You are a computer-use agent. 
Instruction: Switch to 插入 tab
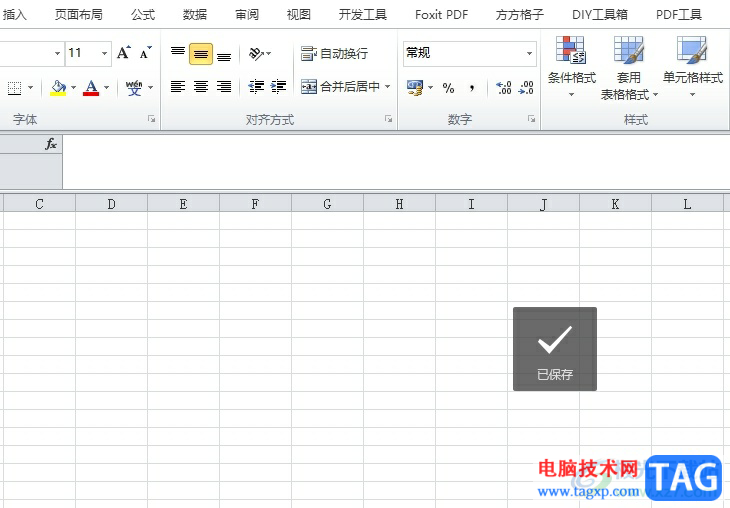[15, 15]
